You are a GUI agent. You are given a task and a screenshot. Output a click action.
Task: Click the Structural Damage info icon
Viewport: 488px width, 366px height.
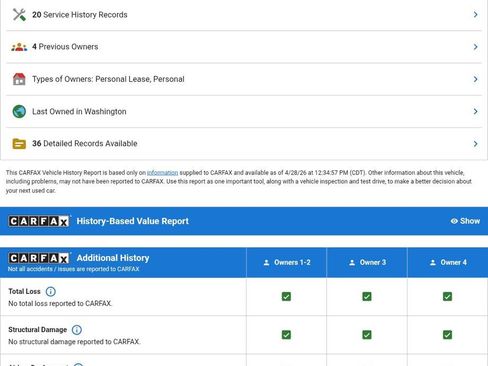click(x=77, y=330)
